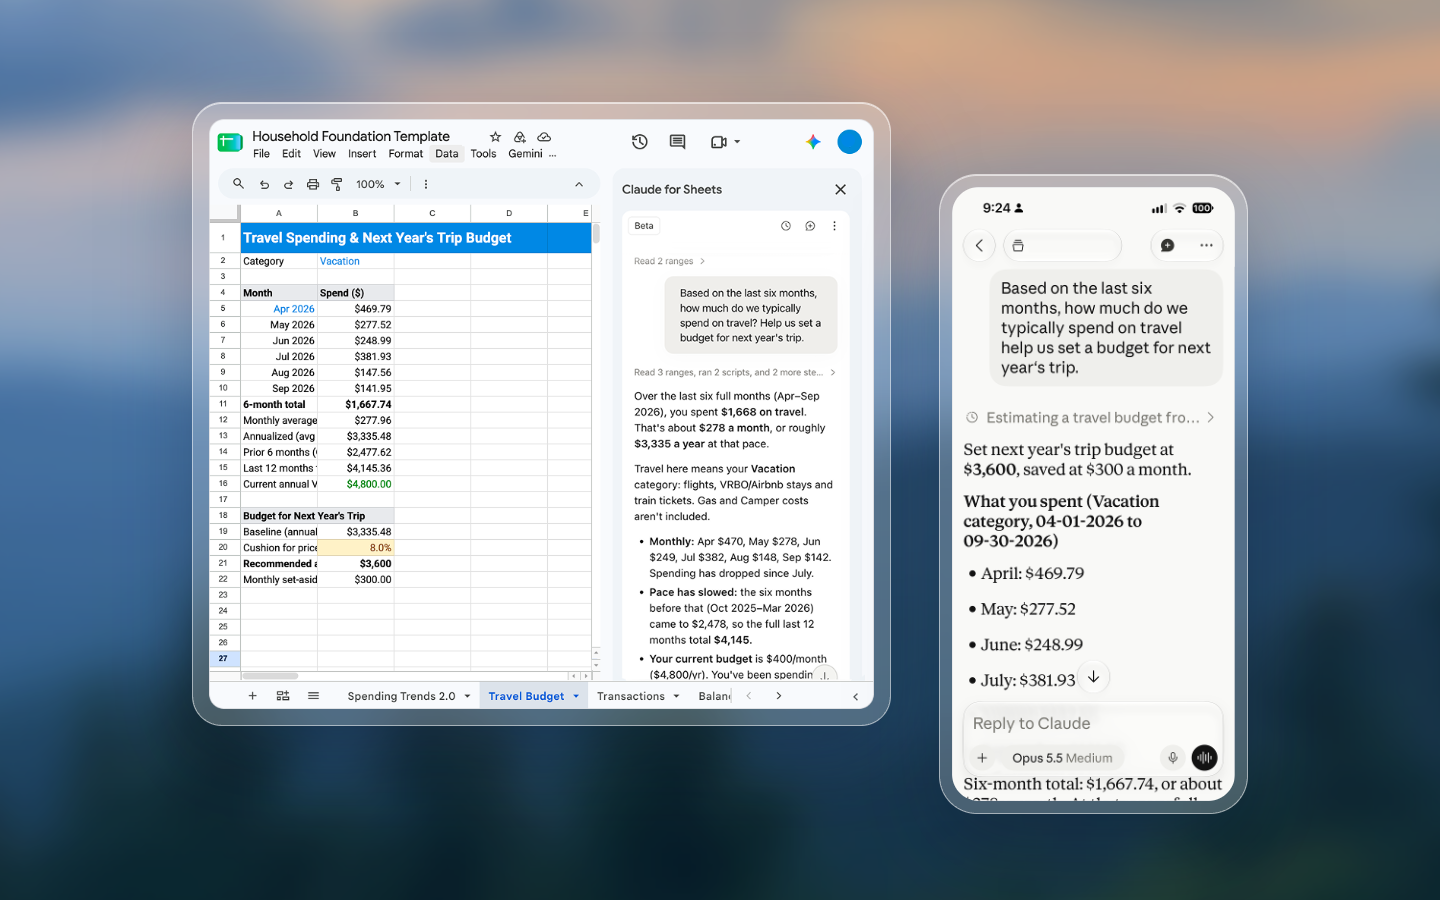The image size is (1440, 900).
Task: Open the comments icon in Sheets header
Action: [677, 142]
